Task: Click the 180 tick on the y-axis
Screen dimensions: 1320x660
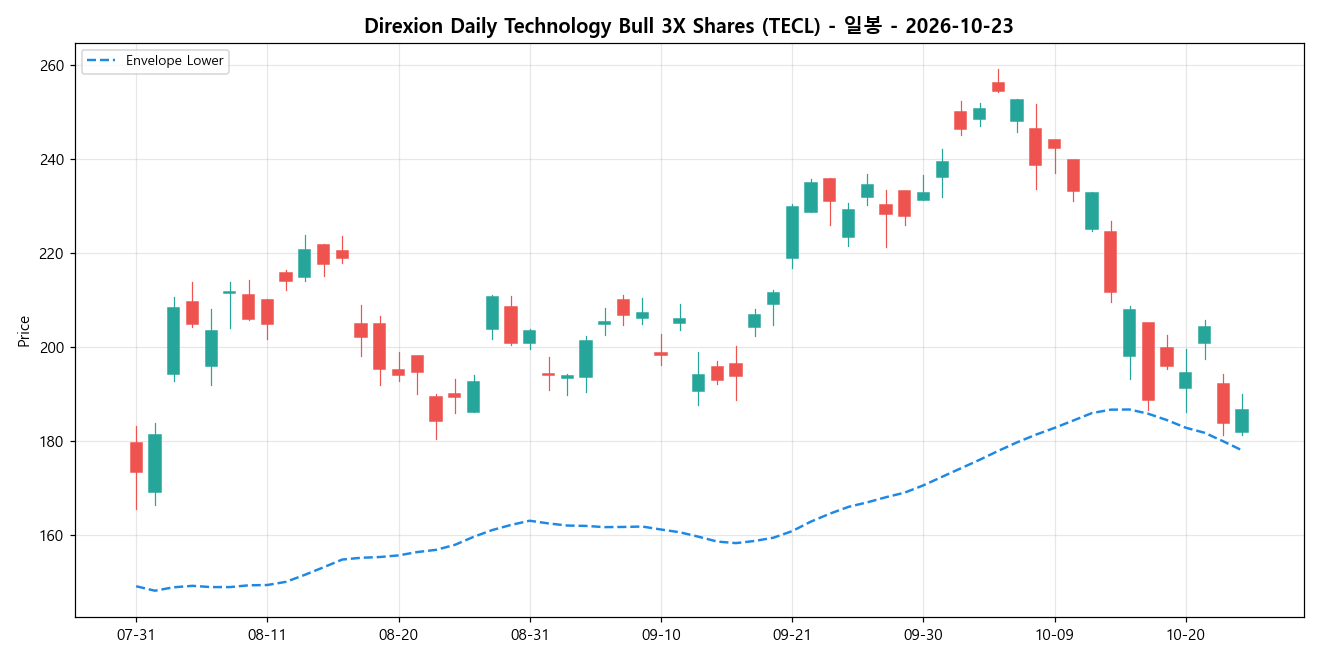Action: [x=53, y=442]
